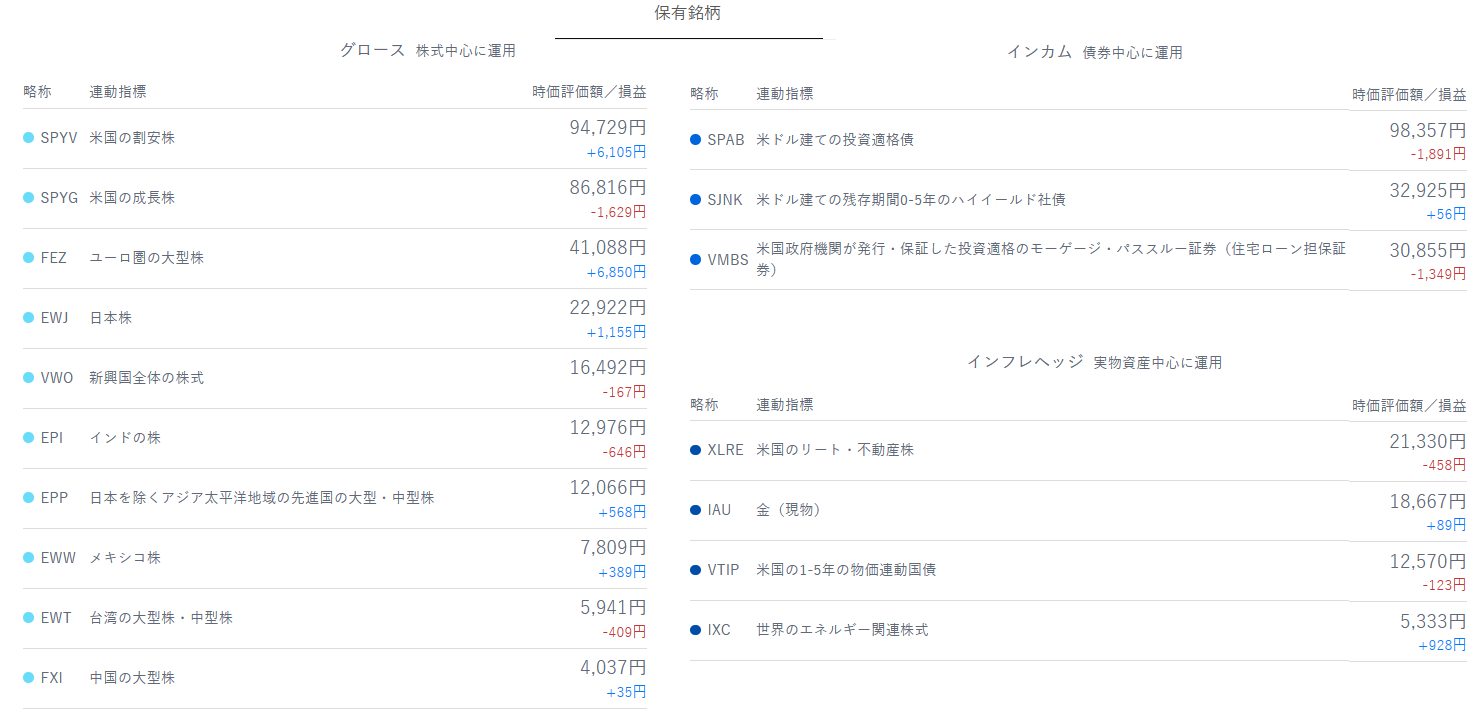Open the SJNK ticker label
The width and height of the screenshot is (1476, 721).
pos(725,200)
